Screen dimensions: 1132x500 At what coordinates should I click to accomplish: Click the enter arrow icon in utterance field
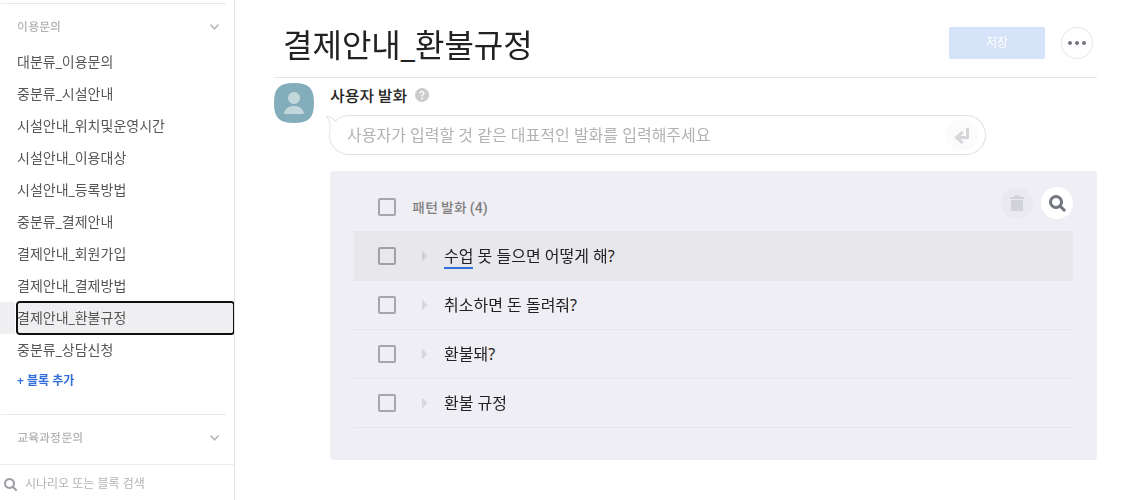pyautogui.click(x=962, y=136)
